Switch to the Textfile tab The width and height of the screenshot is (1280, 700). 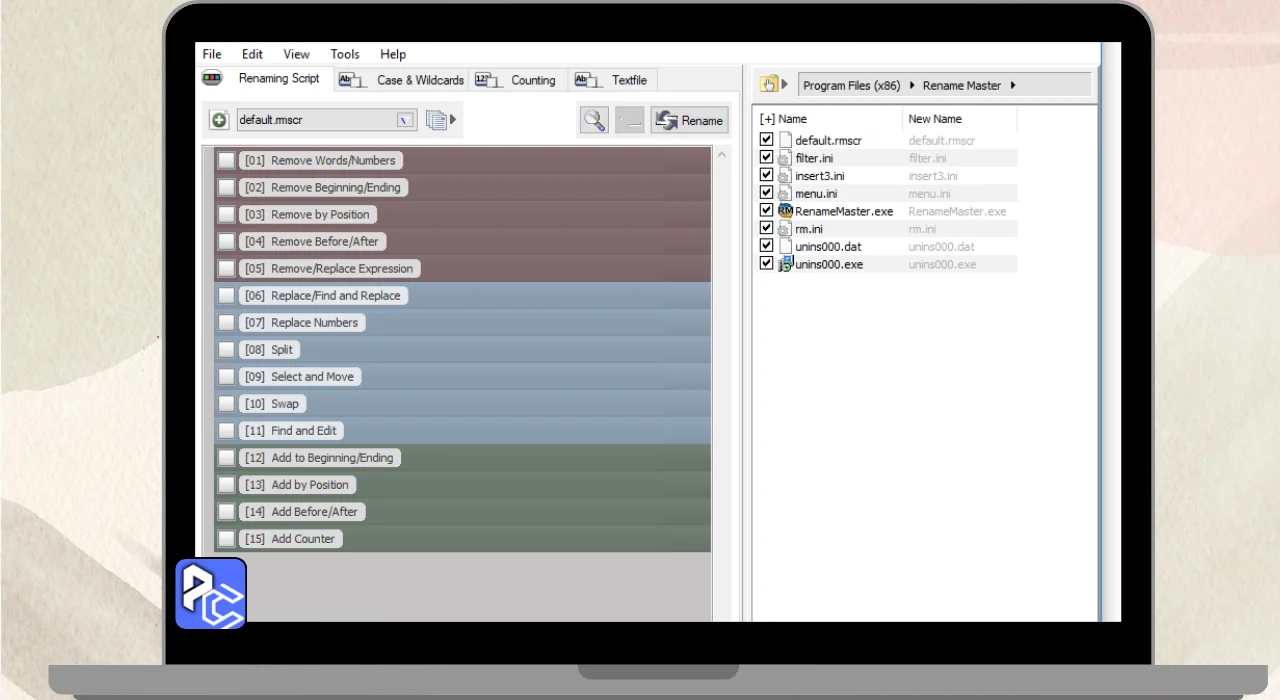pos(612,80)
